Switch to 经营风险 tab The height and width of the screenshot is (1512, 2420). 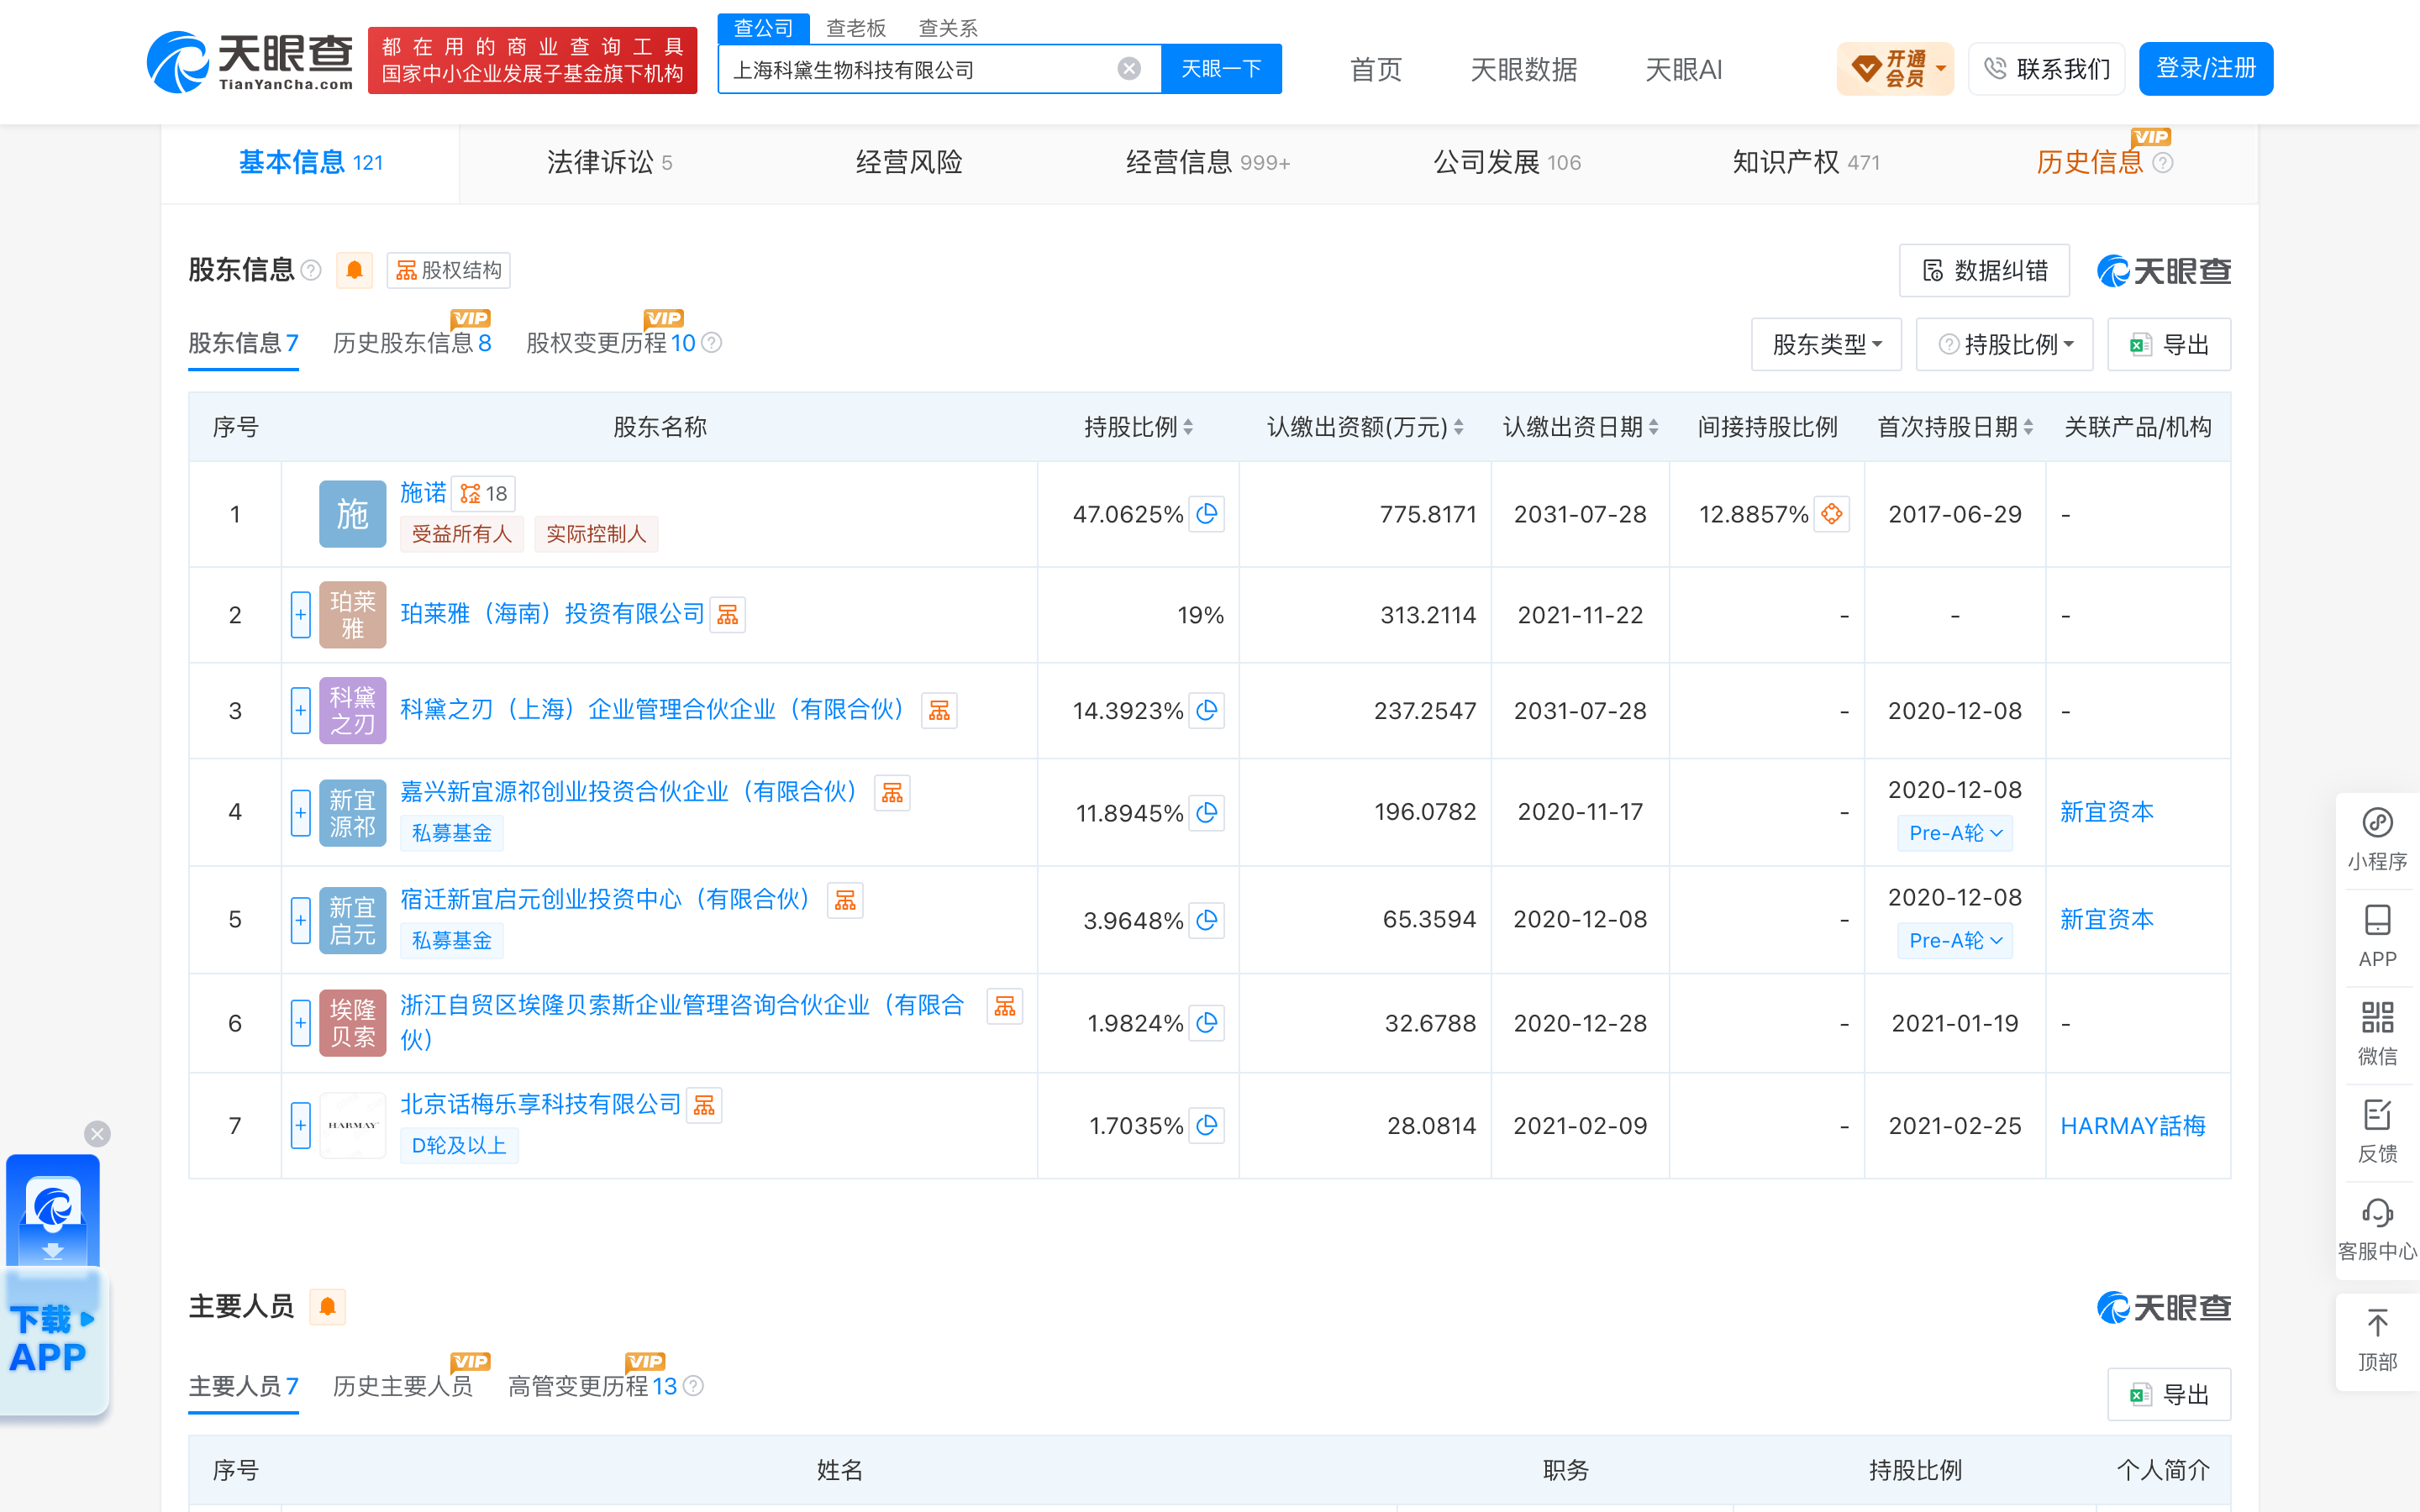pos(909,162)
